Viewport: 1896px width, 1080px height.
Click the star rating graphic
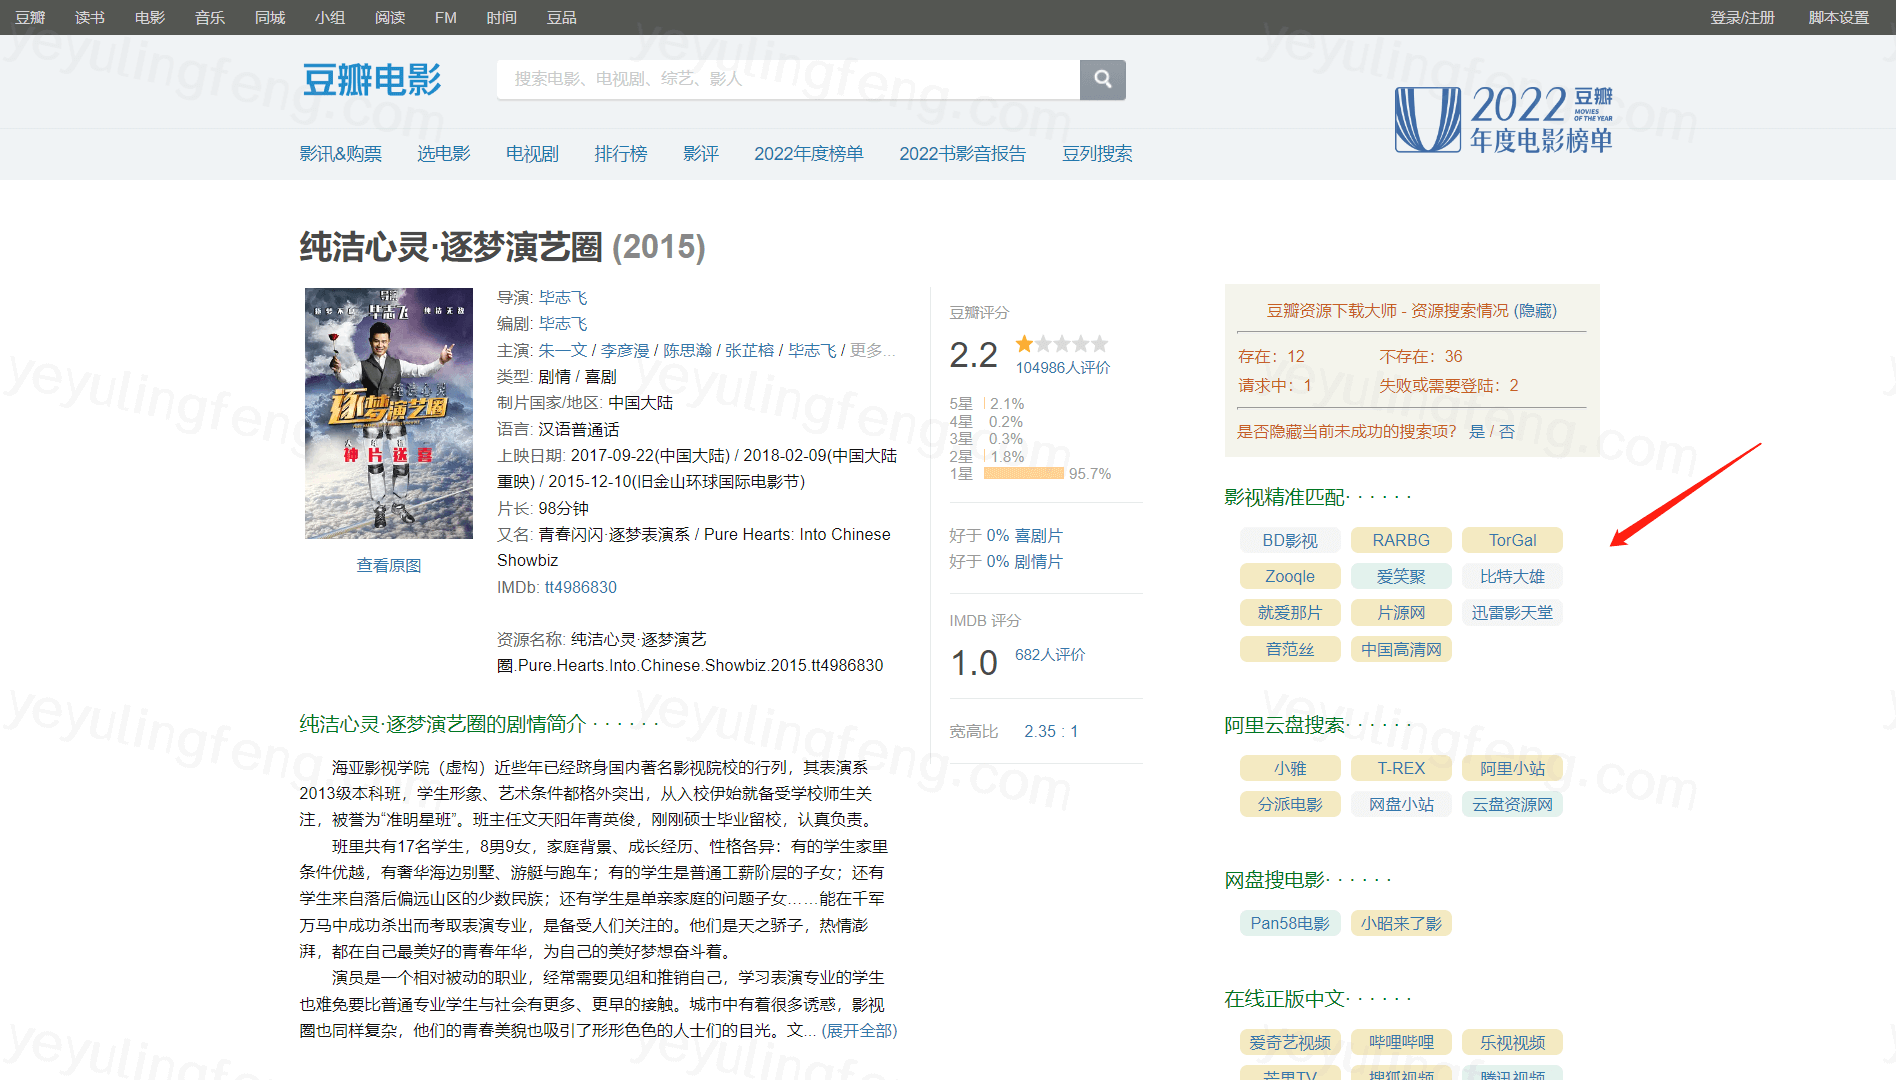[1062, 344]
